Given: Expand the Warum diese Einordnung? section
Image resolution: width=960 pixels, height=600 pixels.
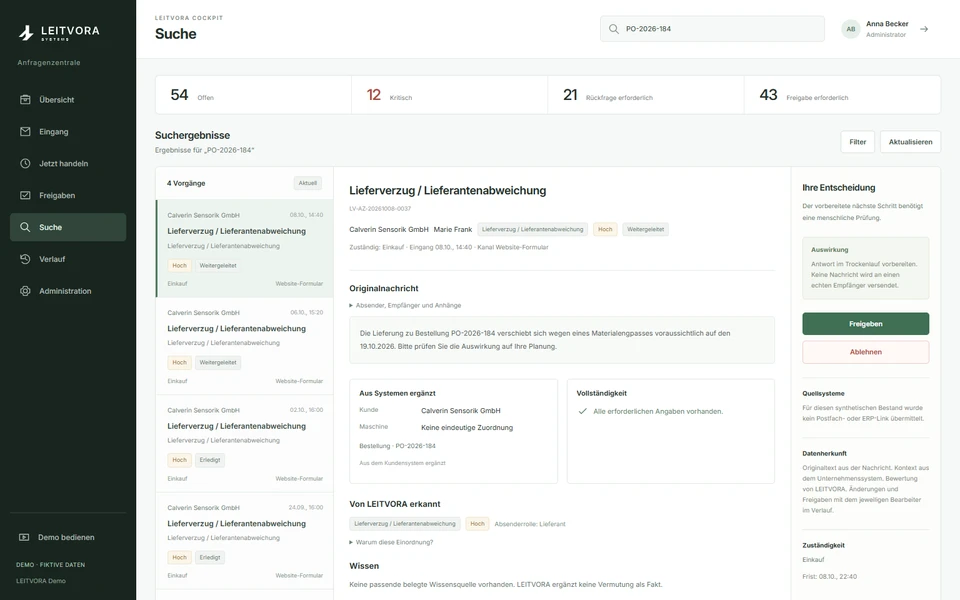Looking at the screenshot, I should 391,542.
